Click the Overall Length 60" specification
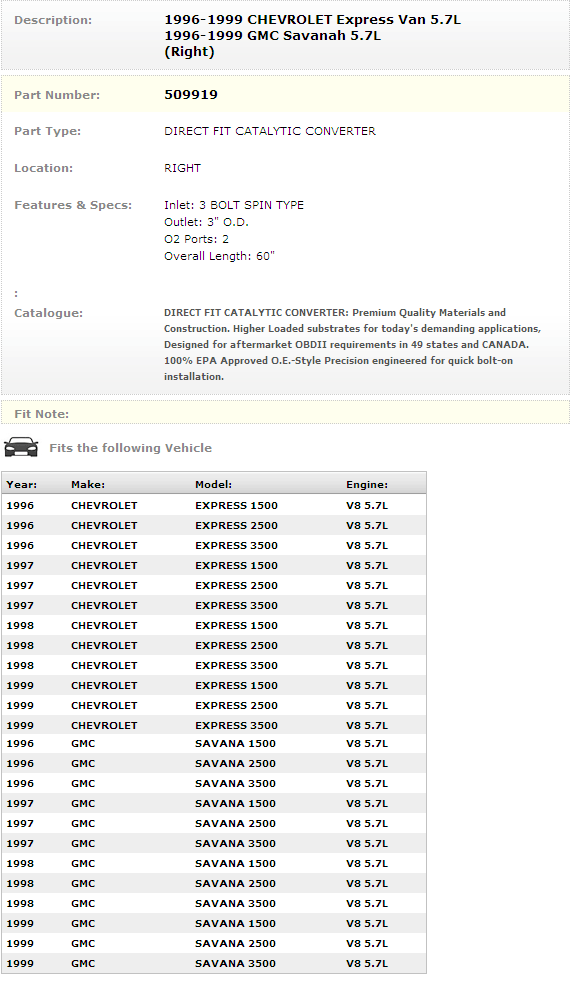The width and height of the screenshot is (570, 999). pos(219,256)
